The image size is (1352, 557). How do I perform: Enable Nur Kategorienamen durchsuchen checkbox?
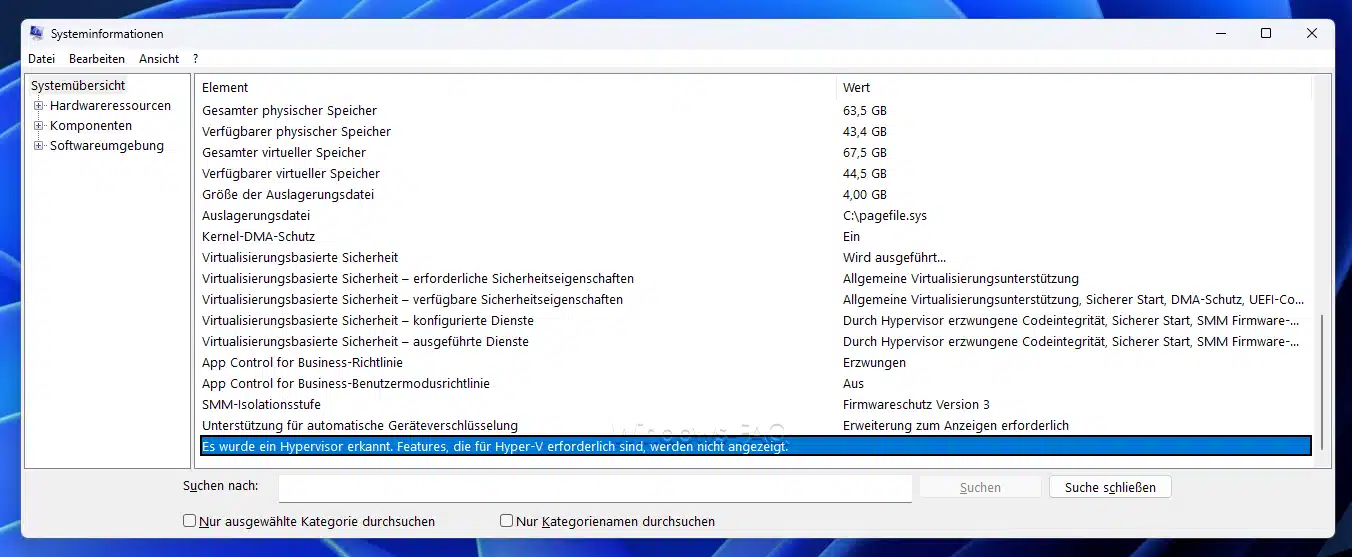tap(506, 521)
